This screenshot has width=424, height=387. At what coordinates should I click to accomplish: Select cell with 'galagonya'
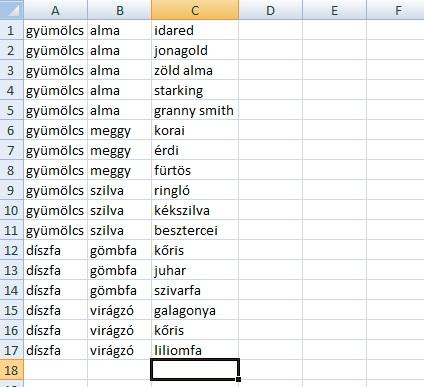(x=195, y=310)
